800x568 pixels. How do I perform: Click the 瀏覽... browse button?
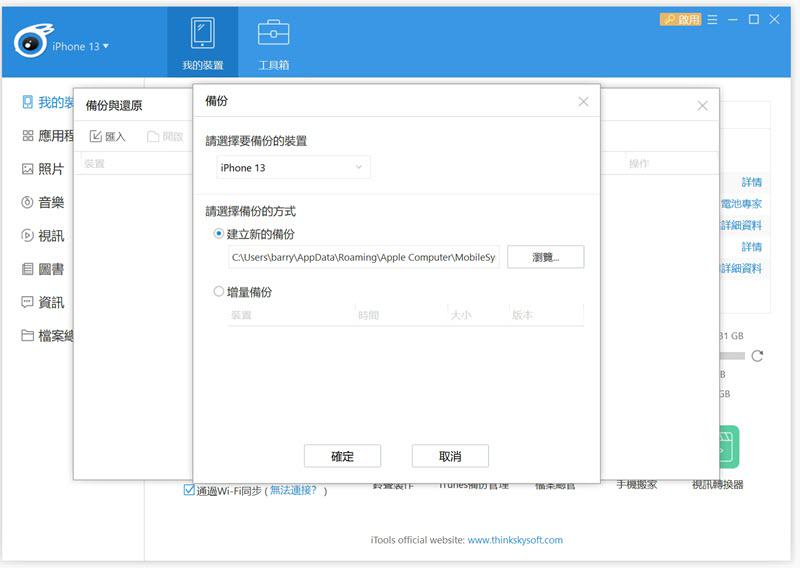[x=545, y=257]
